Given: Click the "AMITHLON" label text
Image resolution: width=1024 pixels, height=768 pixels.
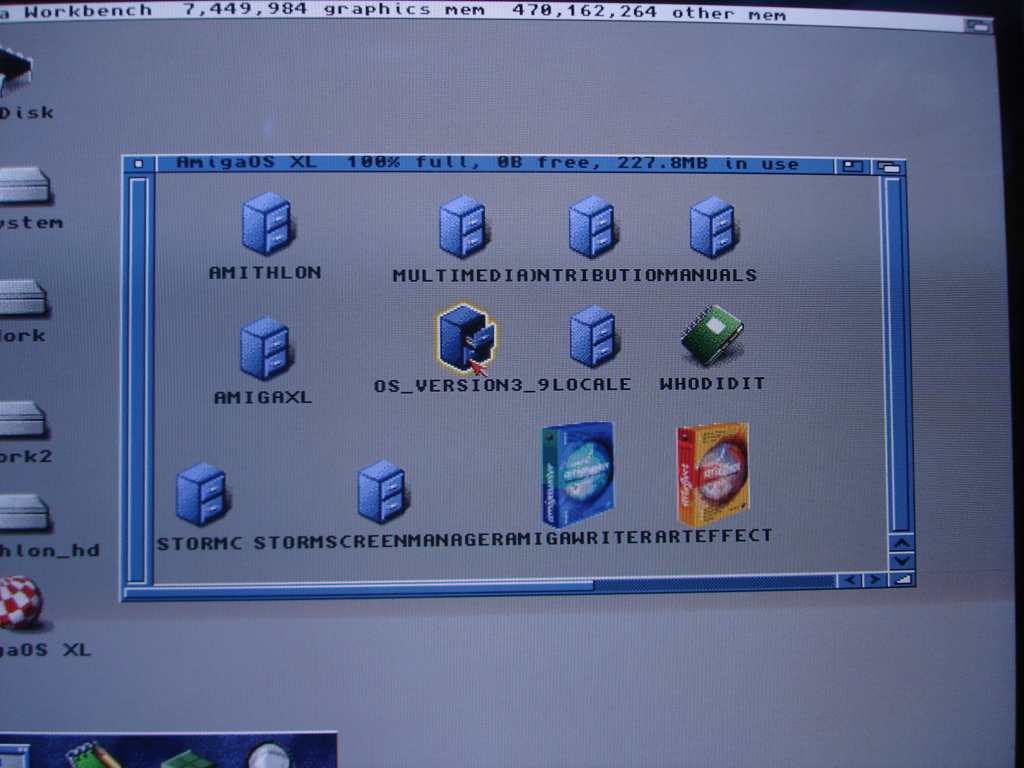Looking at the screenshot, I should 264,272.
